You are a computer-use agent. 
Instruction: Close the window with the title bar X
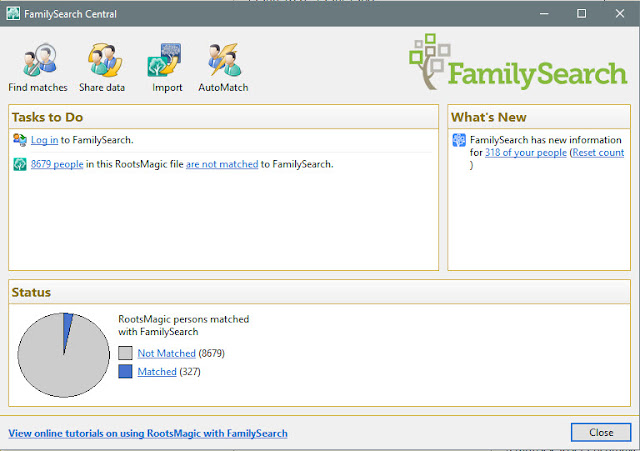click(620, 13)
